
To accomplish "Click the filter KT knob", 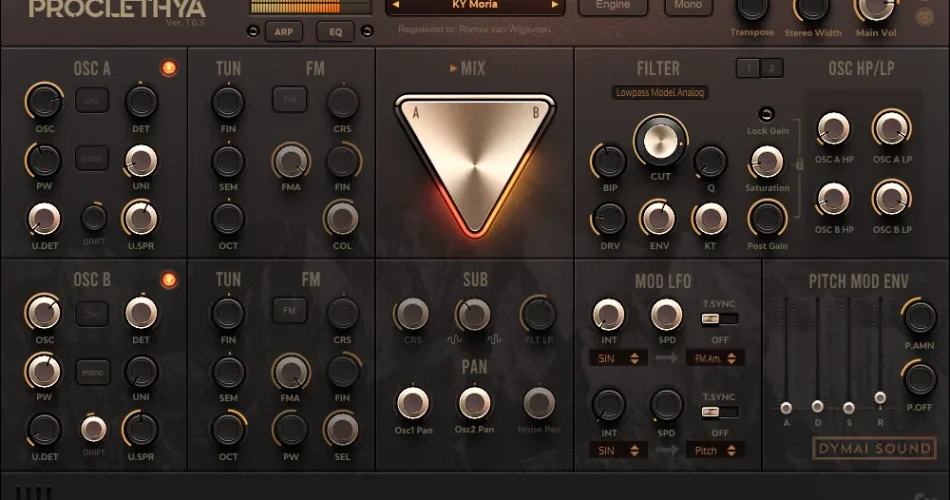I will [710, 218].
